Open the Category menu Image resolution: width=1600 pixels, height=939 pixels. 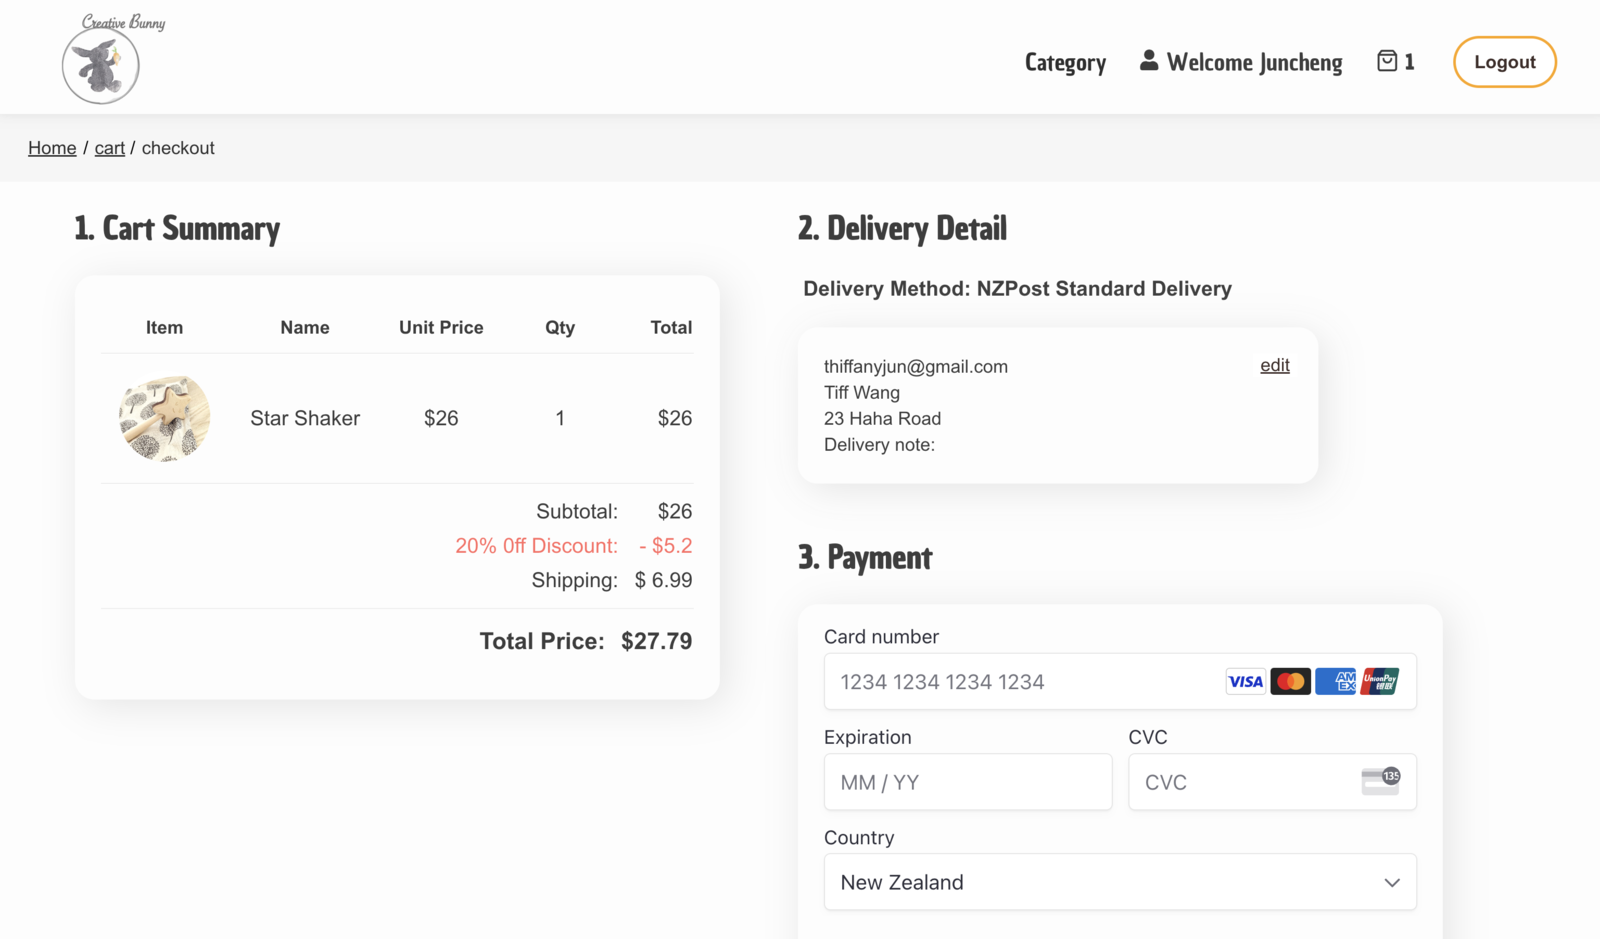pos(1065,62)
